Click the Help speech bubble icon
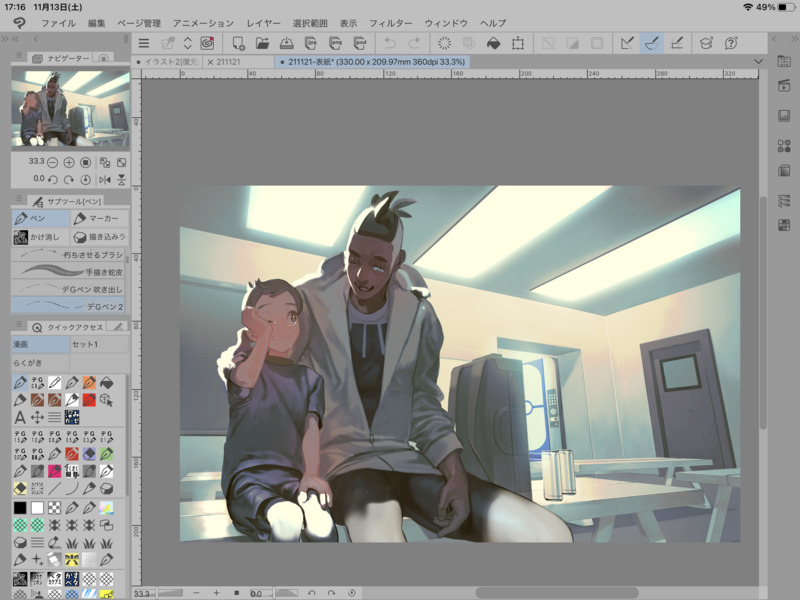The width and height of the screenshot is (800, 600). pyautogui.click(x=731, y=43)
